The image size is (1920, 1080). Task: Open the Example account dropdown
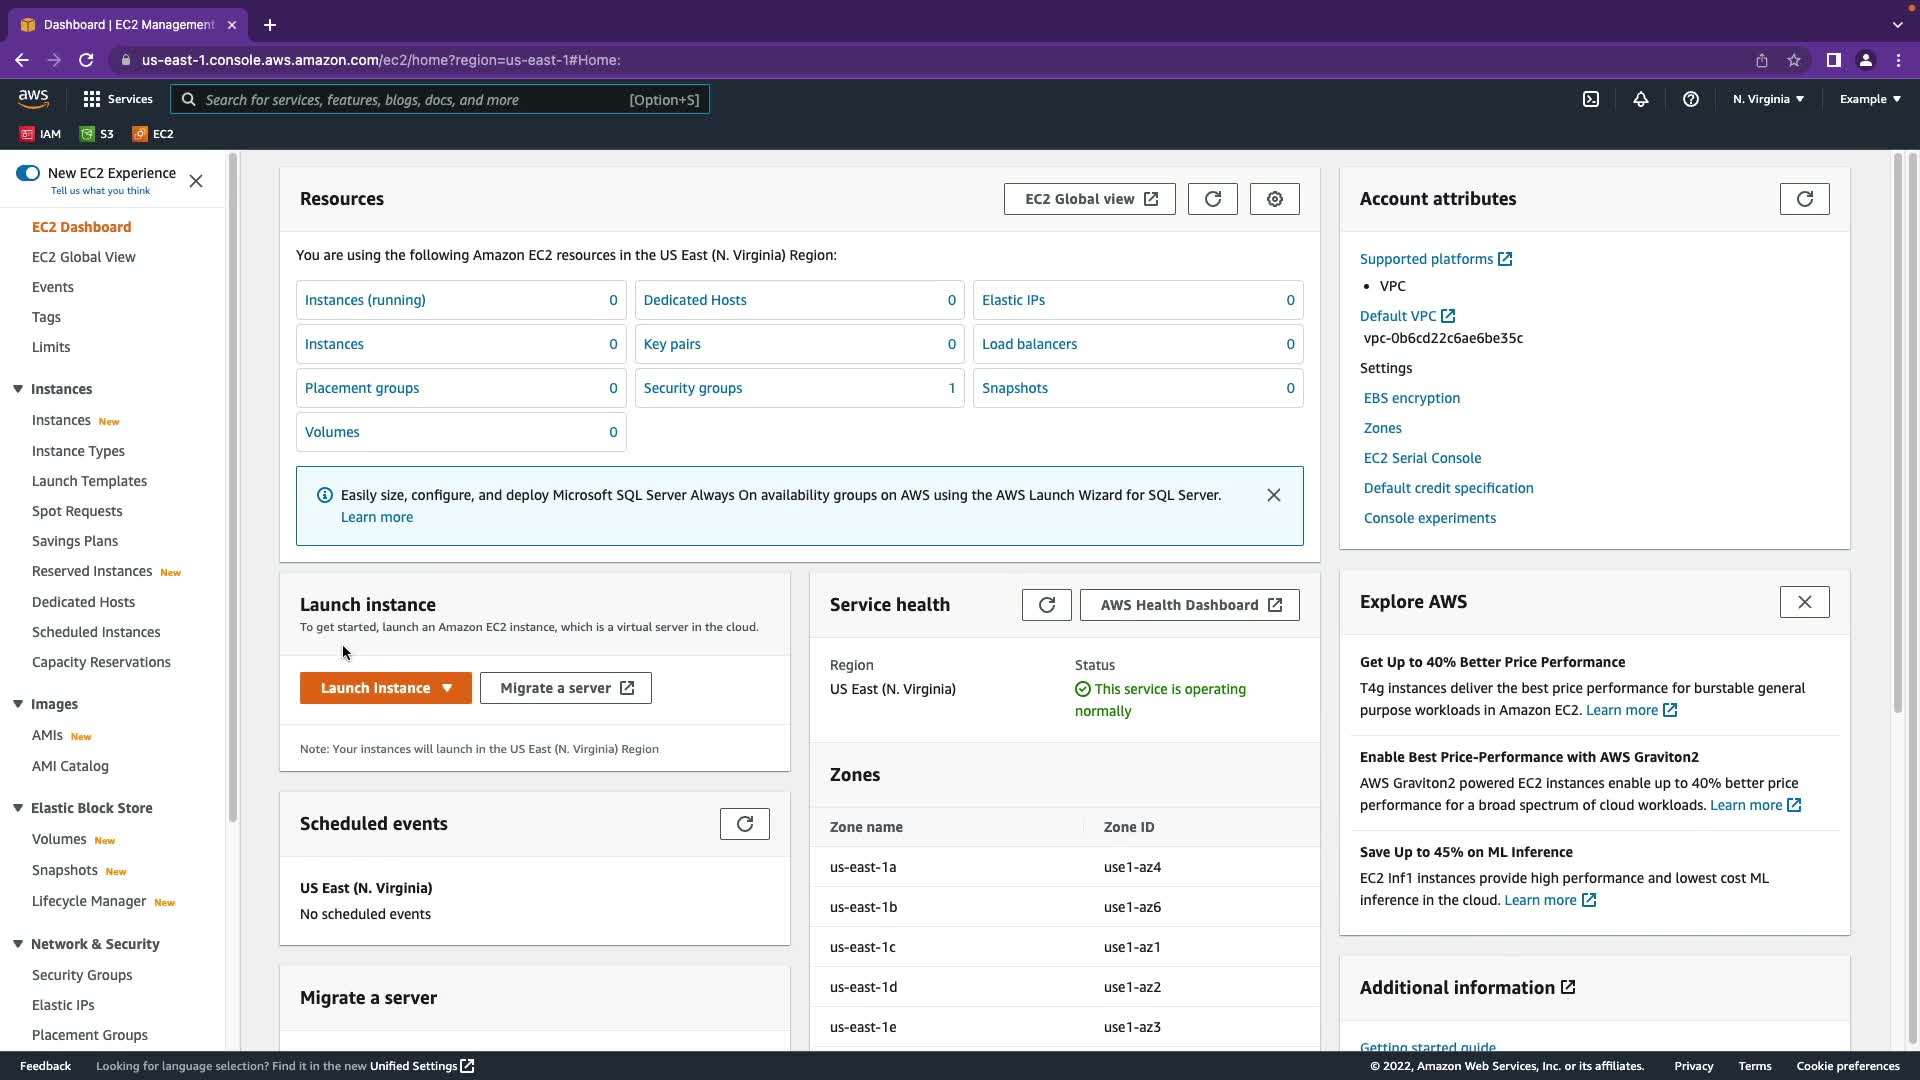pos(1870,99)
